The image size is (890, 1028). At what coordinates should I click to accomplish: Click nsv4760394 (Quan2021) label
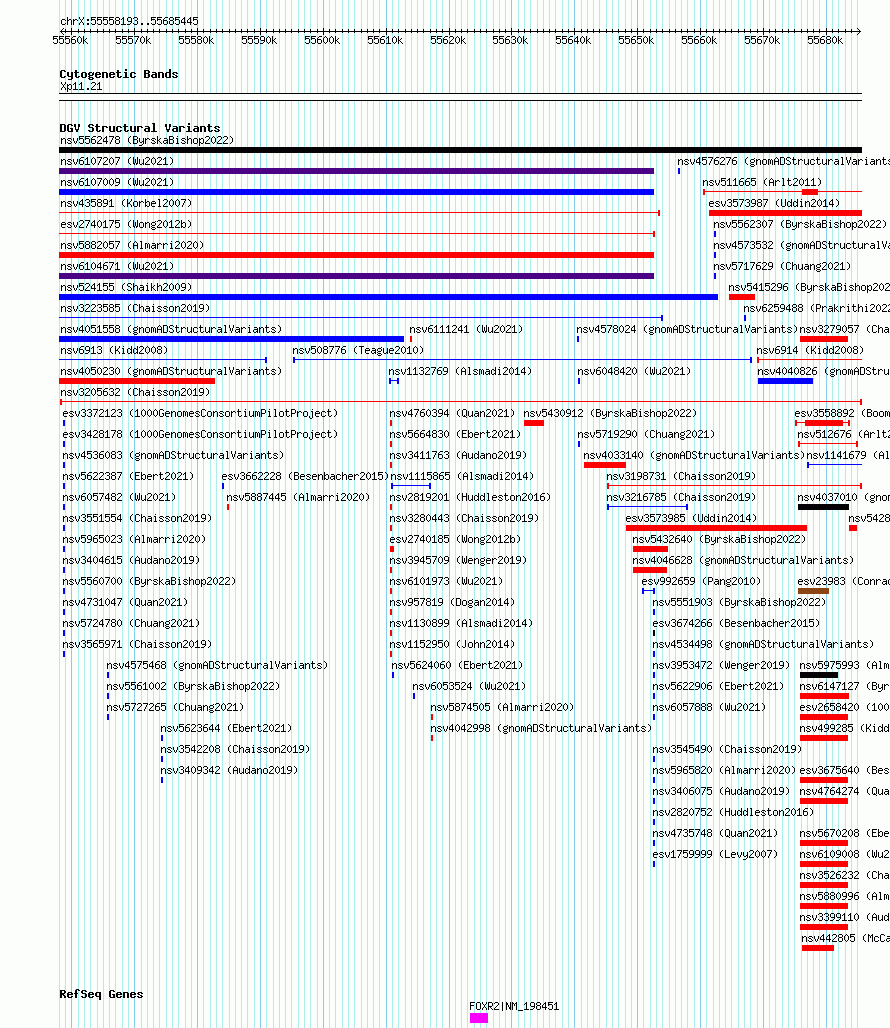pos(452,413)
